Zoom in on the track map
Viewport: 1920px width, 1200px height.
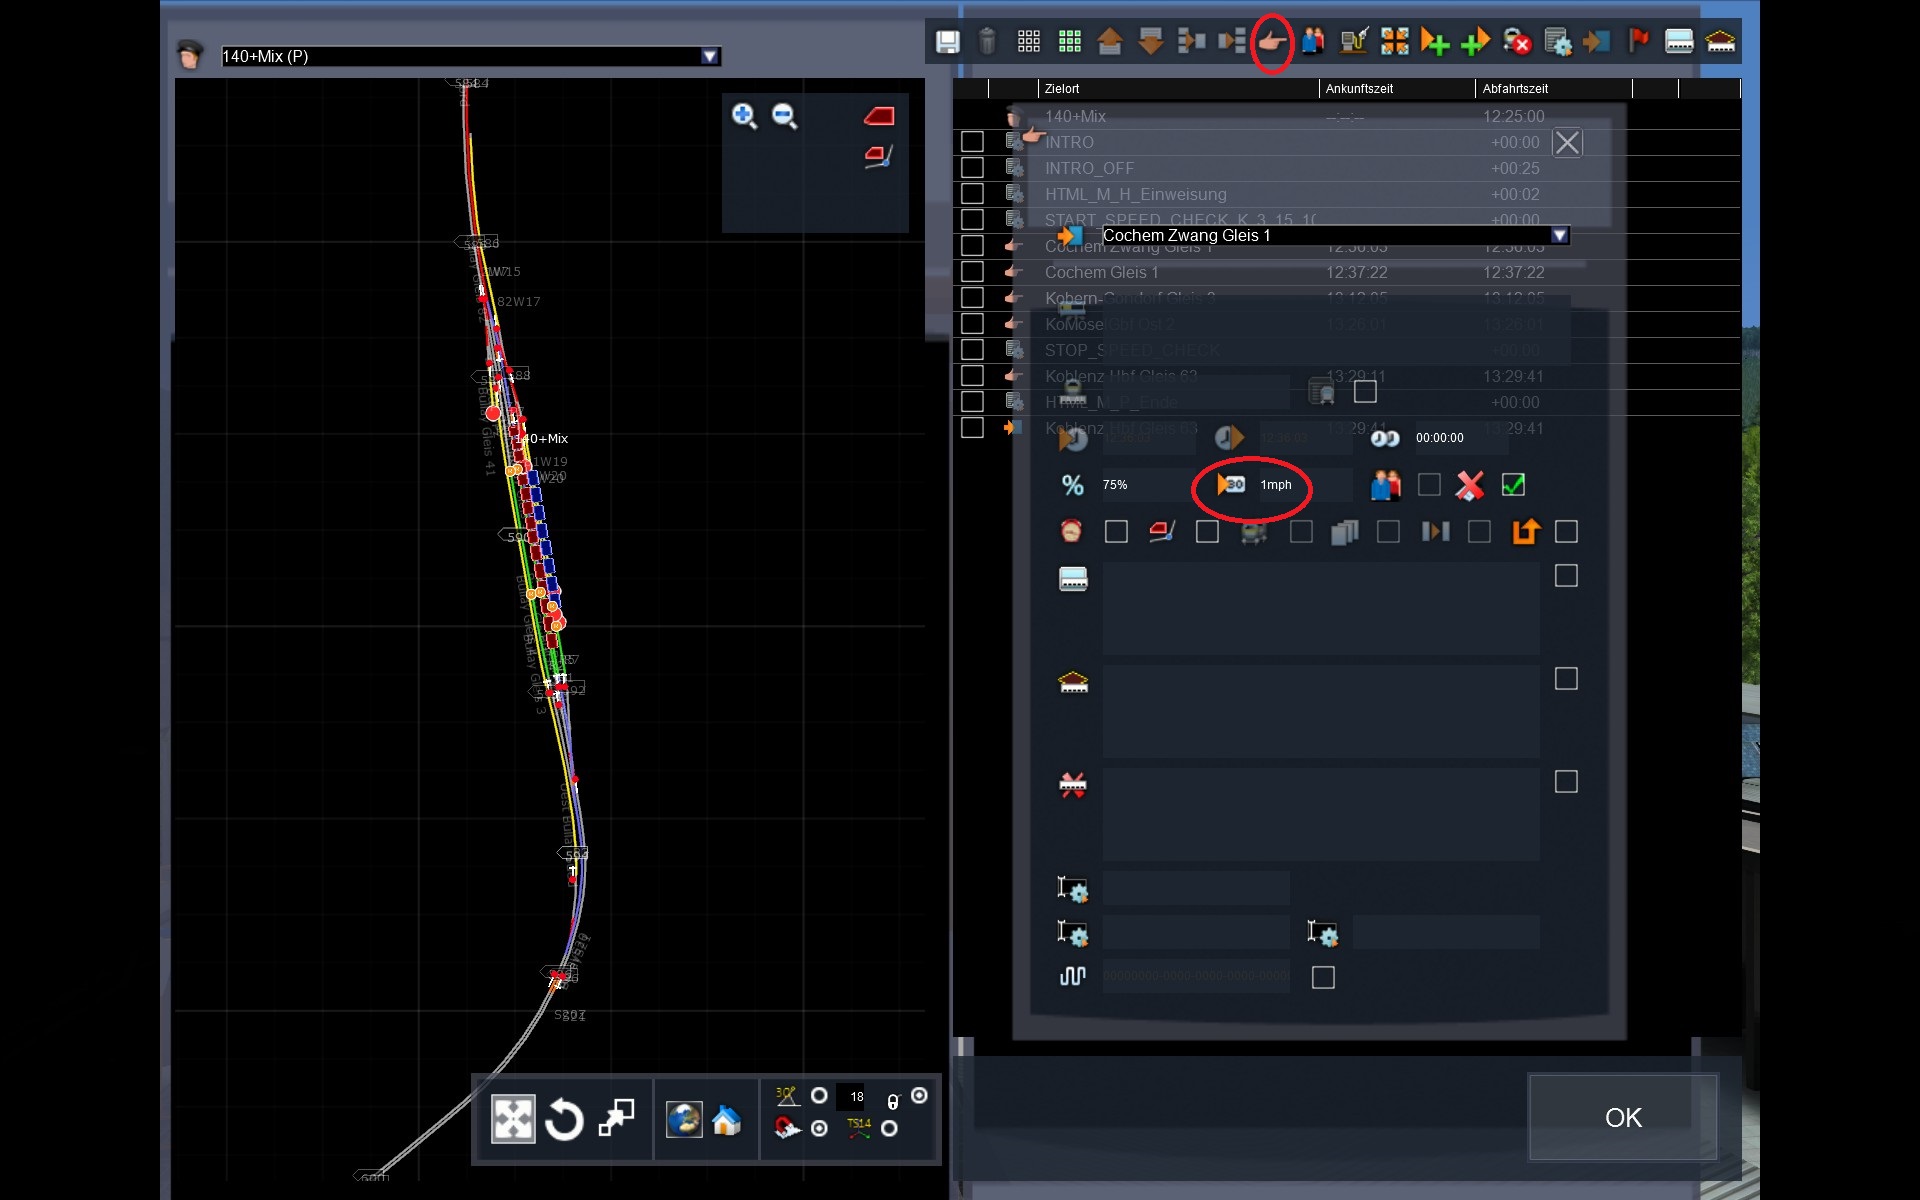click(744, 116)
